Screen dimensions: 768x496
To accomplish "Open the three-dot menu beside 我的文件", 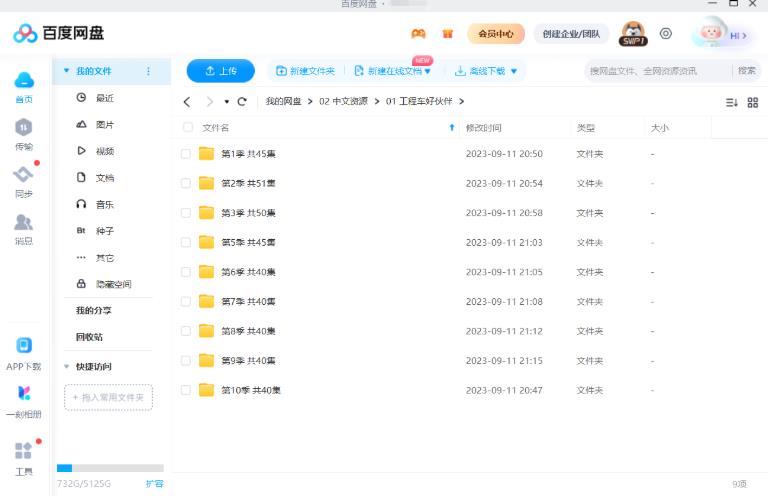I will pyautogui.click(x=148, y=71).
